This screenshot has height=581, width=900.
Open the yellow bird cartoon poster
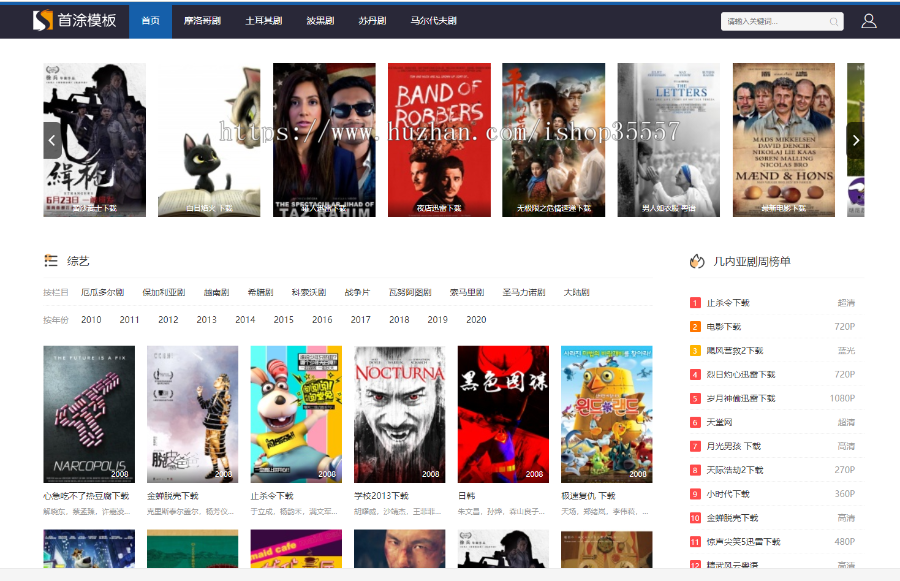(x=607, y=414)
